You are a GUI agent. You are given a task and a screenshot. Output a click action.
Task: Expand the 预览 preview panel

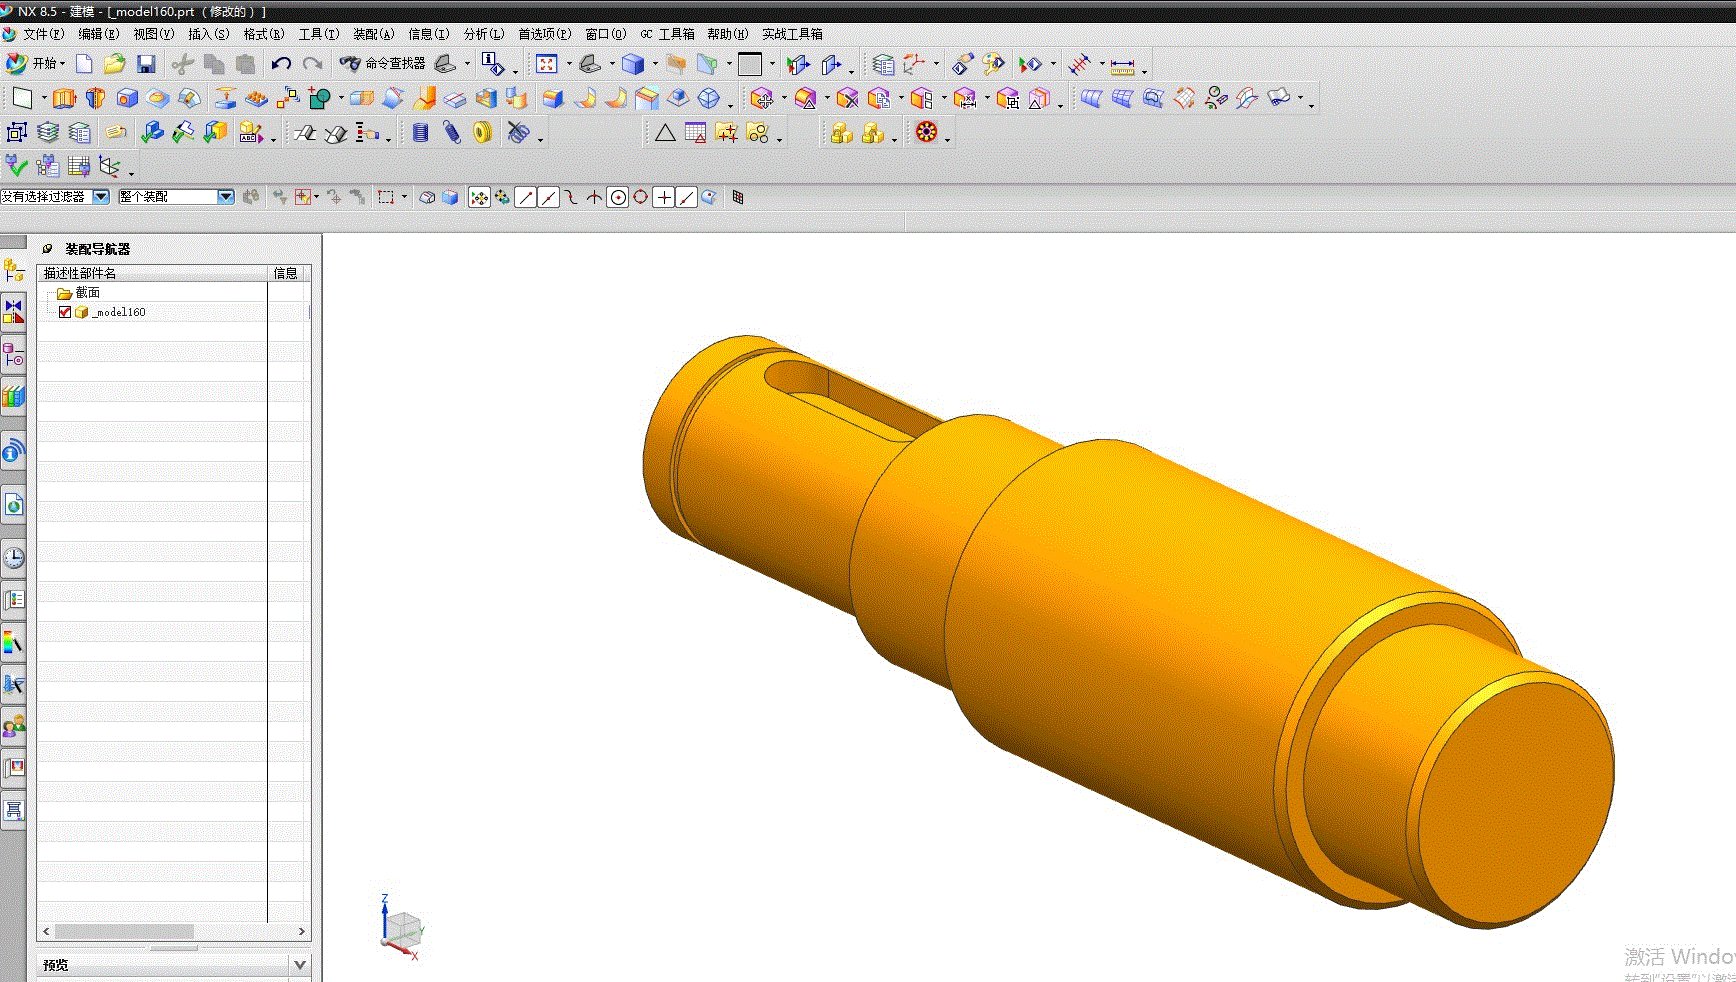coord(299,965)
